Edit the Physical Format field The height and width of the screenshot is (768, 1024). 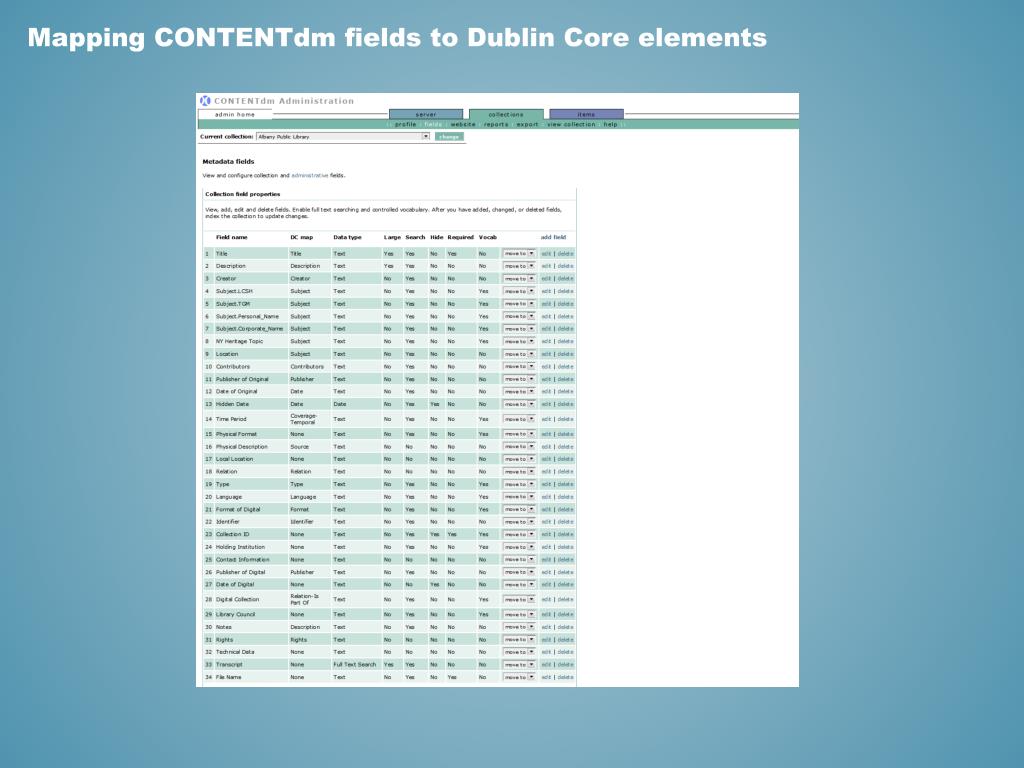pos(546,434)
